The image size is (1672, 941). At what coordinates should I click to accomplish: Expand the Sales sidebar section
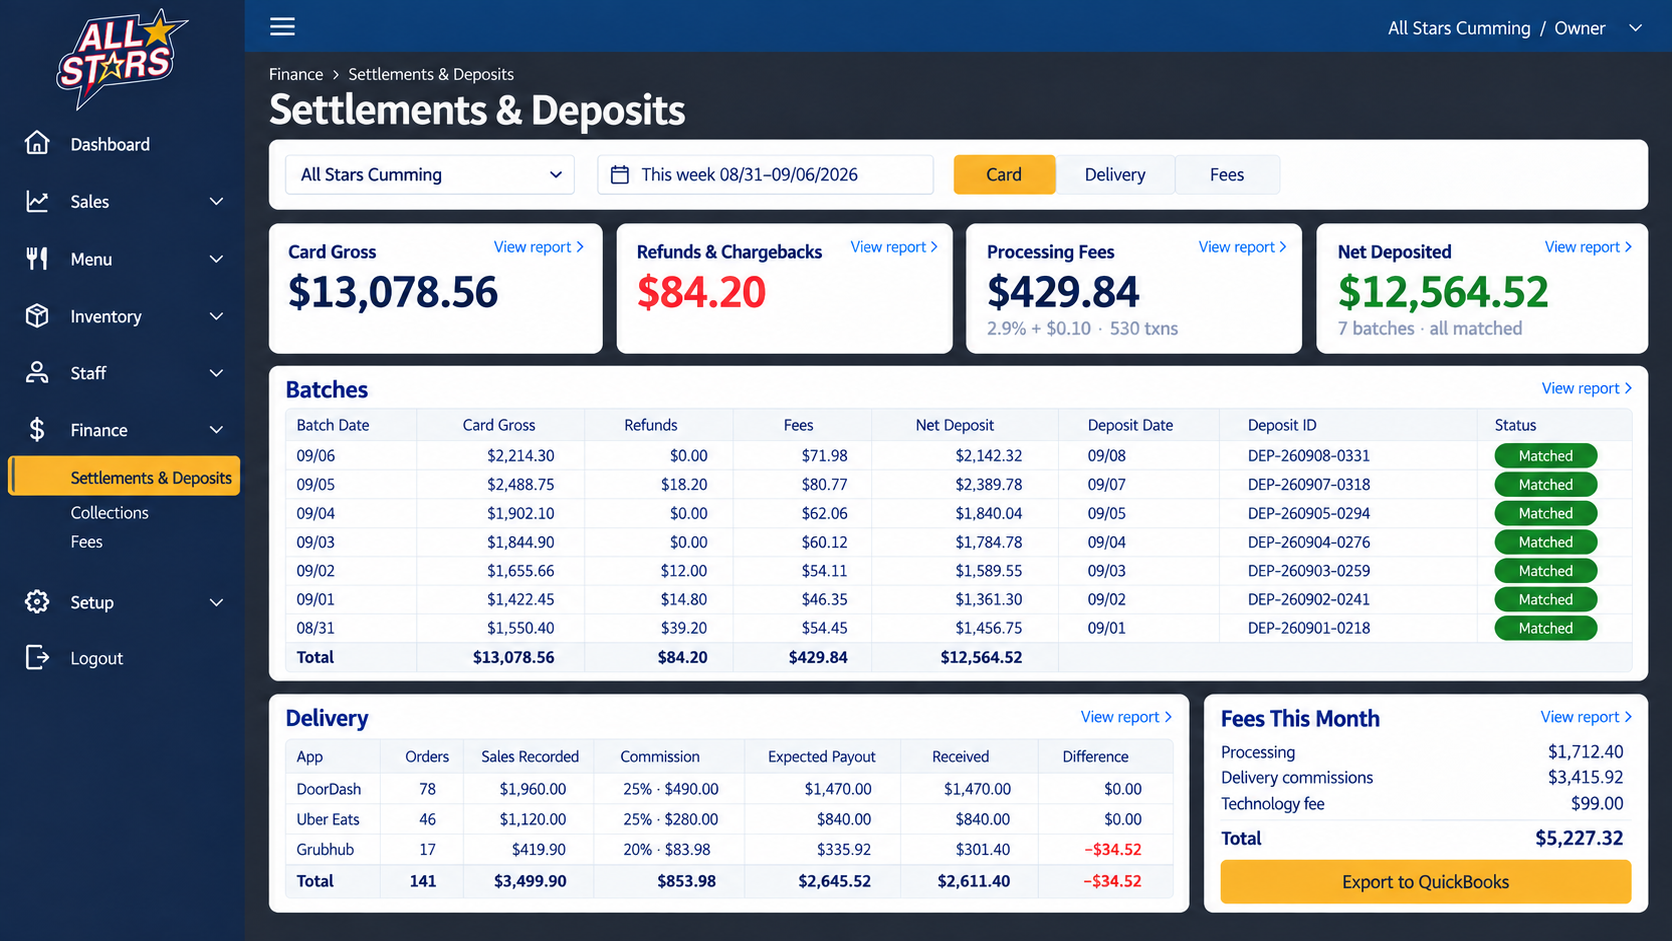[x=216, y=201]
